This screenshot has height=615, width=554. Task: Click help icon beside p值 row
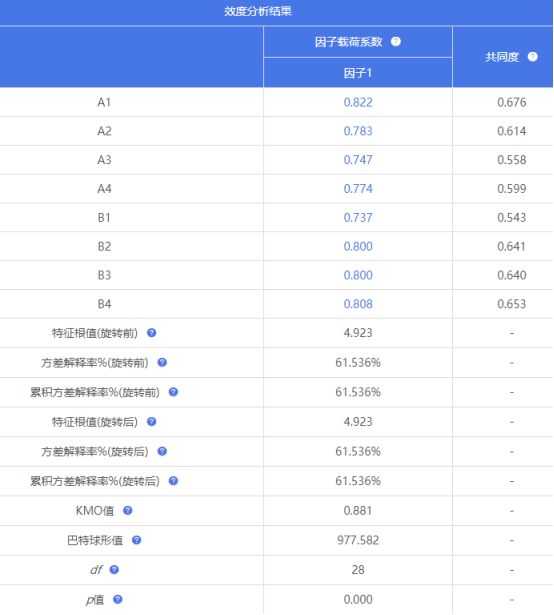point(118,599)
